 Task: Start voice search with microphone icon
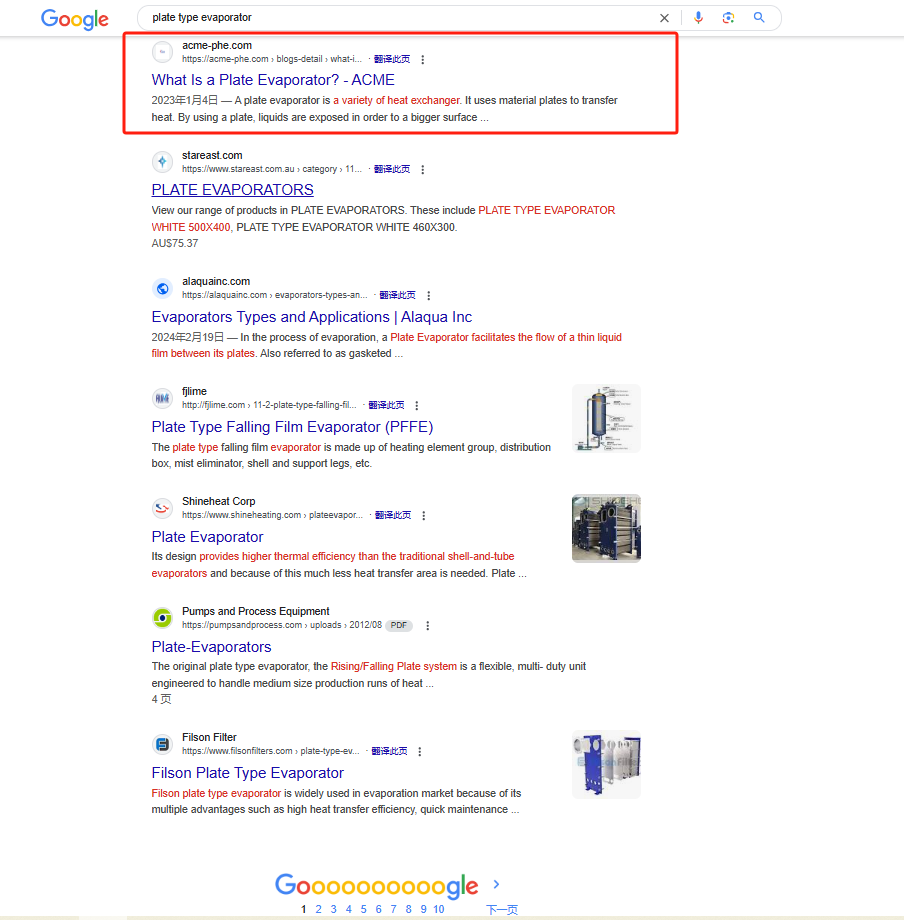tap(698, 18)
